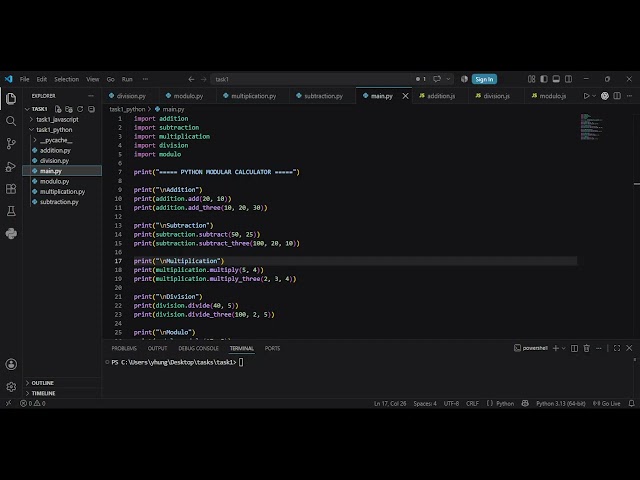Expand the OUTLINE section

42,383
